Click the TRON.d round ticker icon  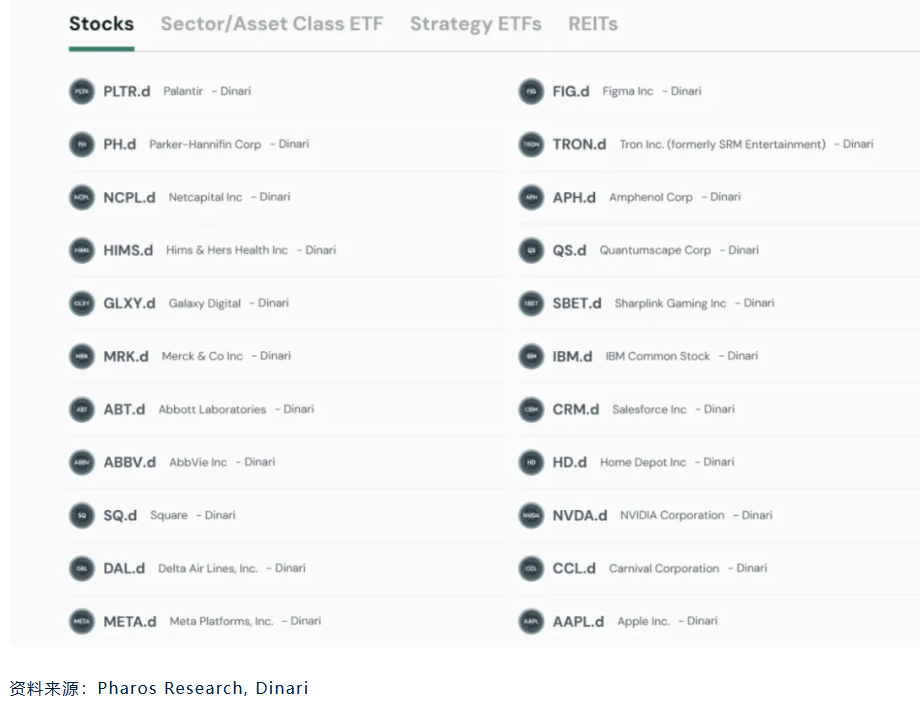tap(531, 145)
